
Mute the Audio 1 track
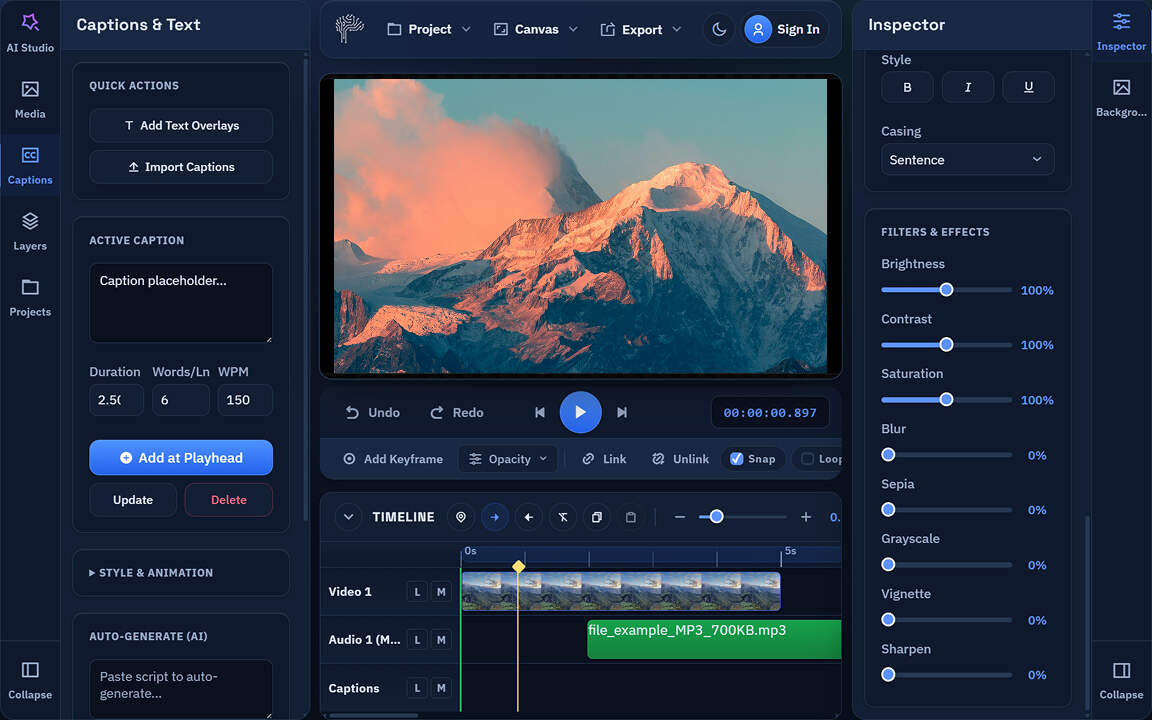tap(440, 639)
